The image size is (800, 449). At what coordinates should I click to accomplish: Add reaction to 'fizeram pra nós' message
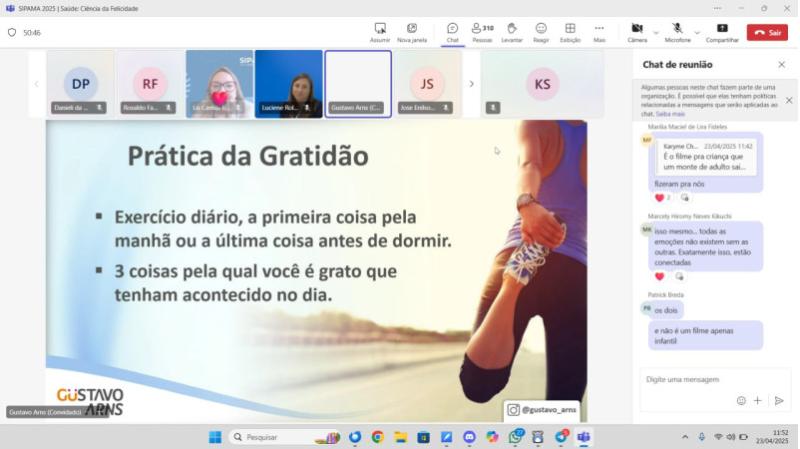[x=685, y=197]
